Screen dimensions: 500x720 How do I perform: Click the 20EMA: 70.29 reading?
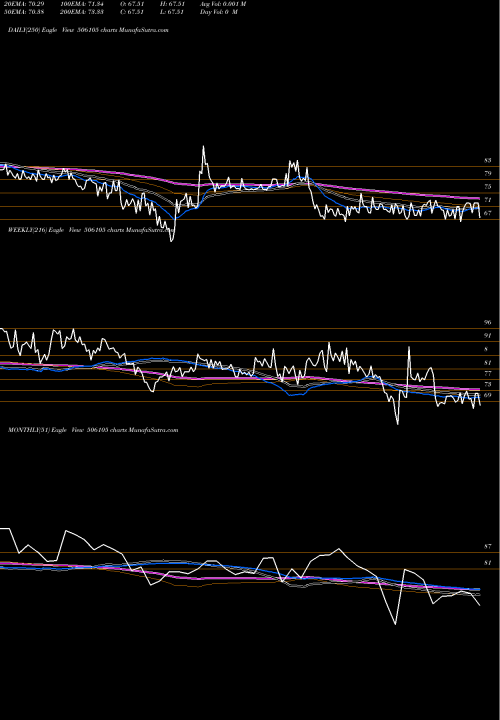coord(23,4)
